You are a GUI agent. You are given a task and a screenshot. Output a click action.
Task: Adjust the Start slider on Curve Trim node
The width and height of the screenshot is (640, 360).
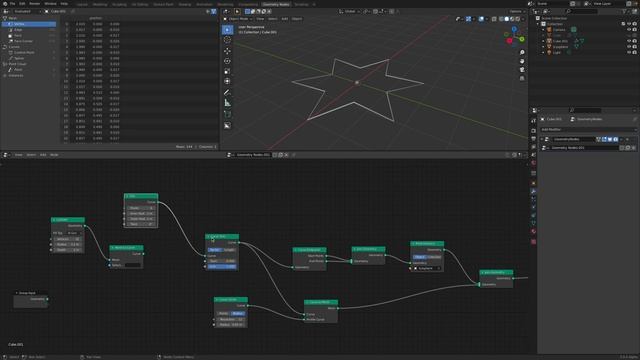222,261
